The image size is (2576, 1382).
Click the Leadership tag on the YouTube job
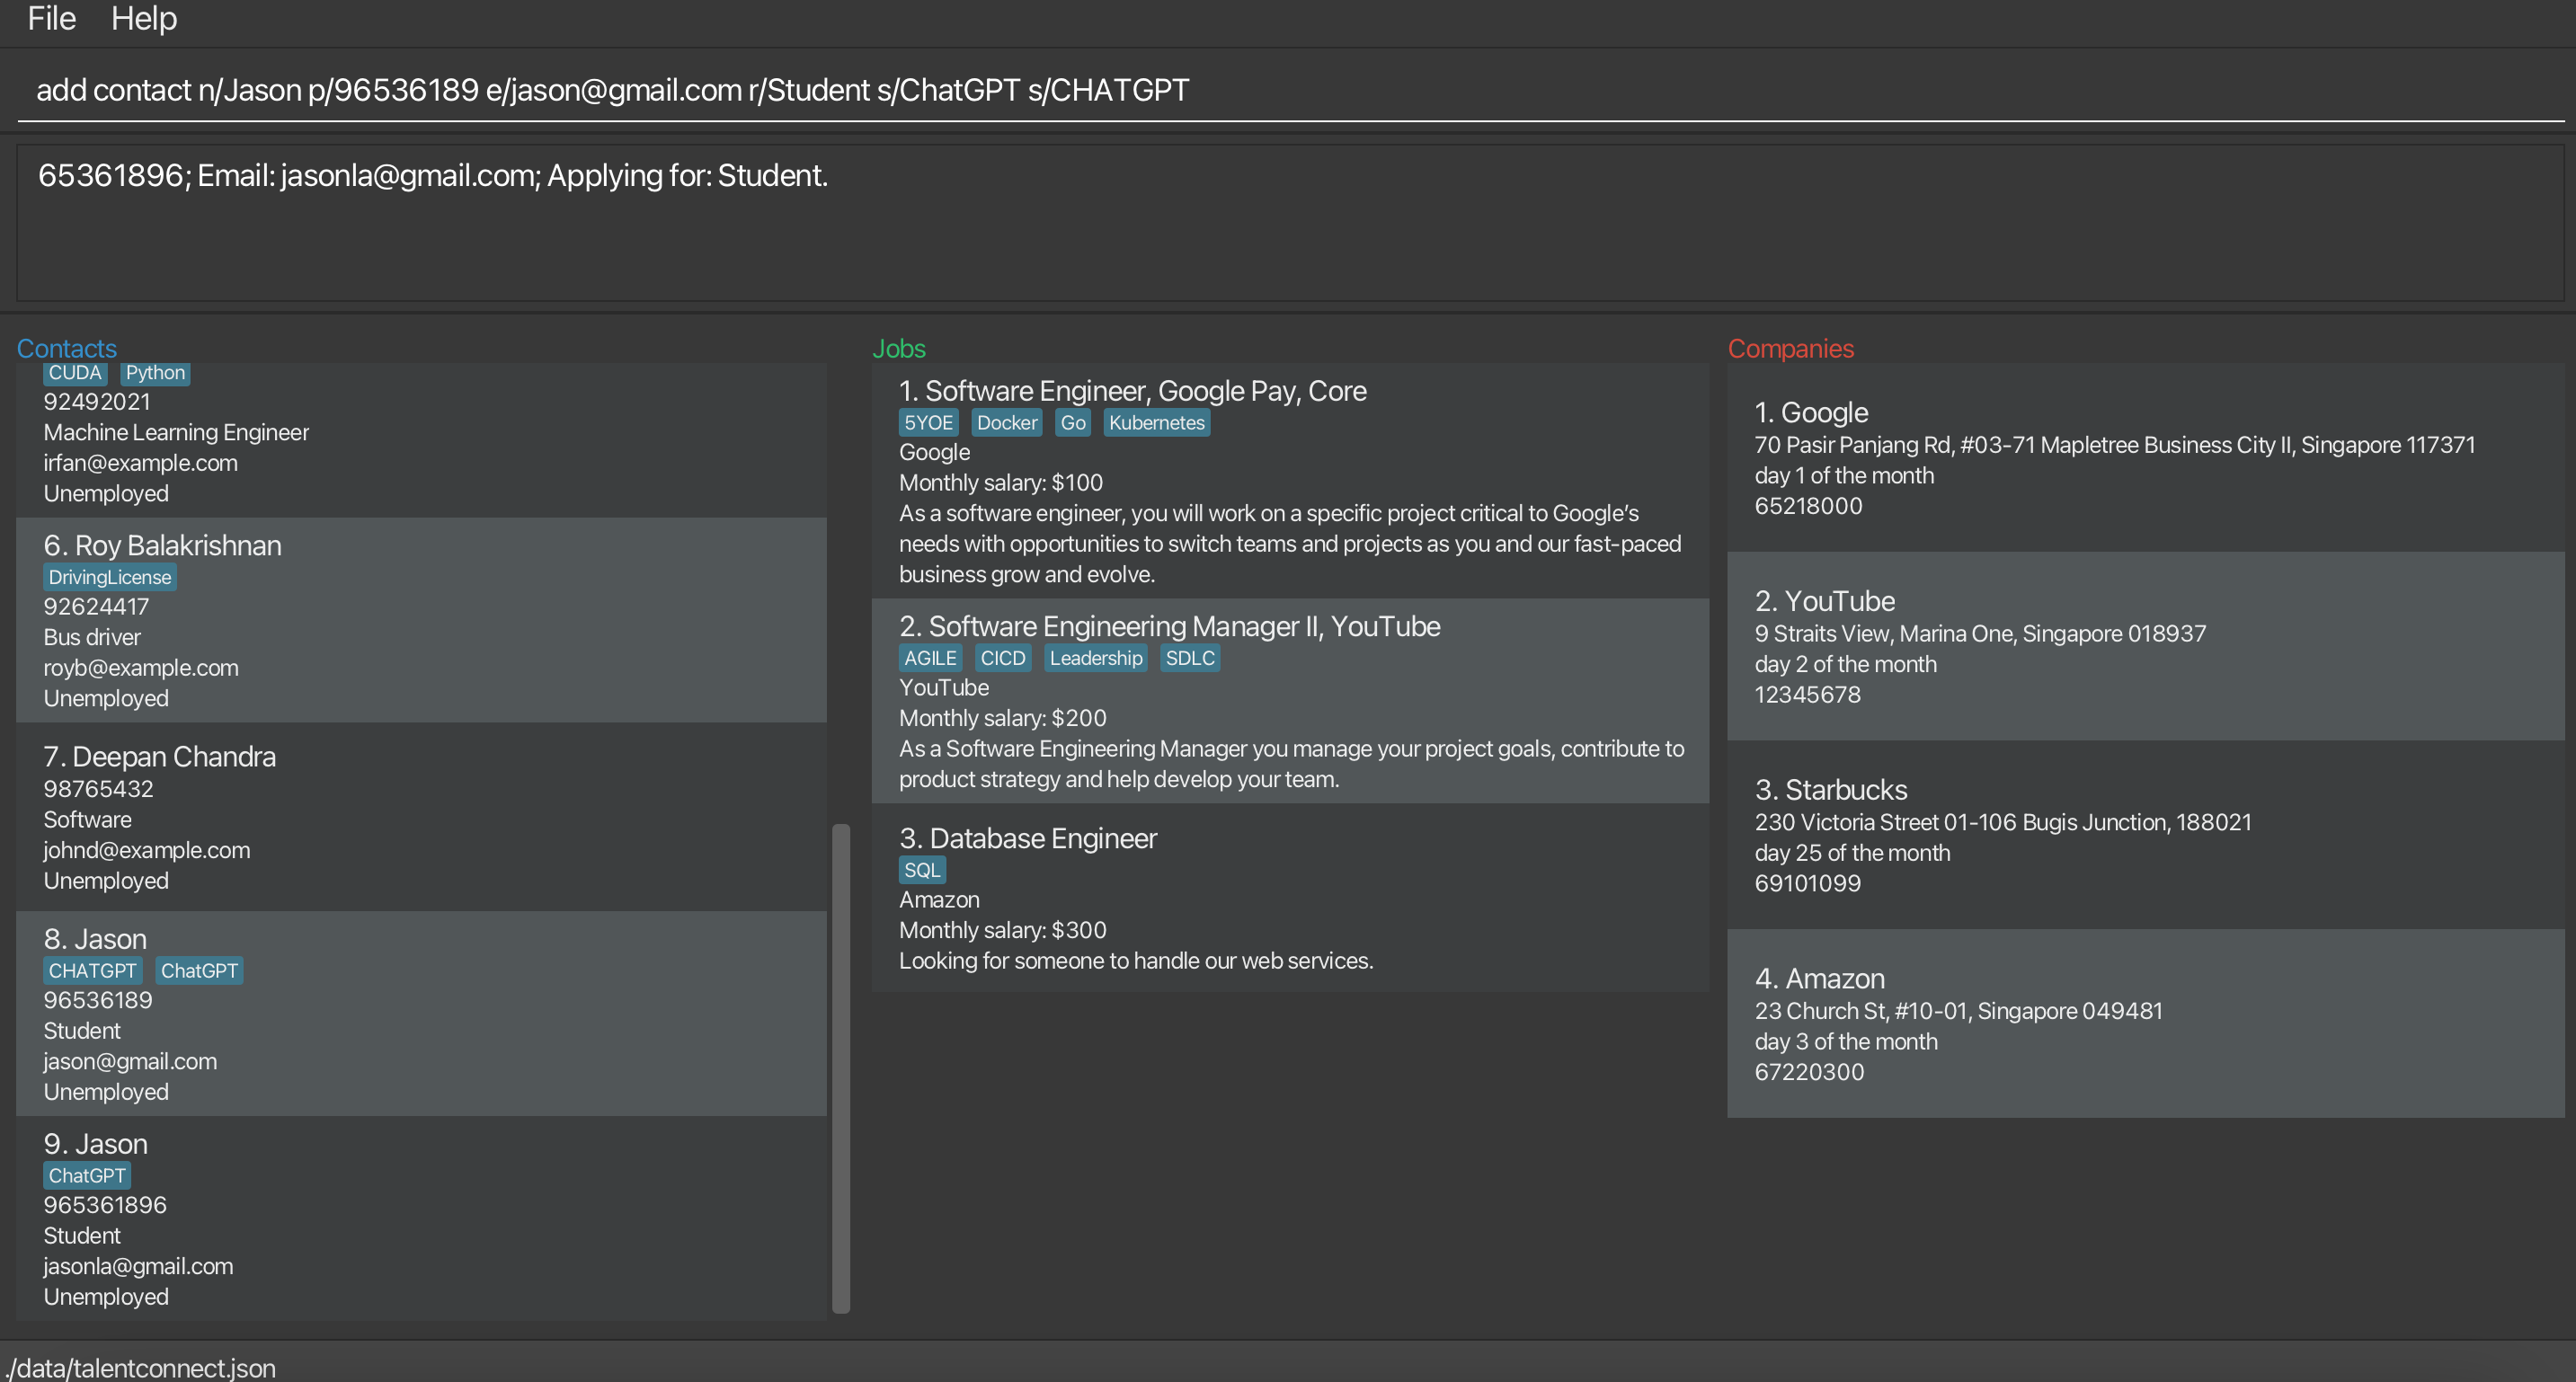[1094, 658]
